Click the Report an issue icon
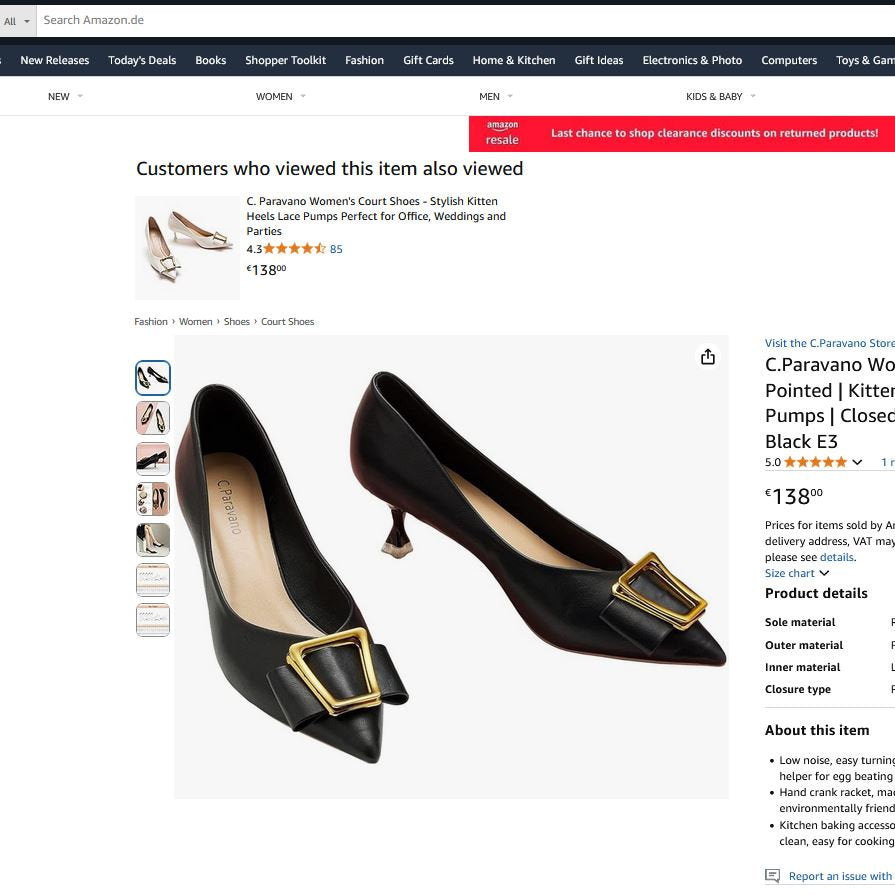The image size is (895, 895). coord(772,876)
